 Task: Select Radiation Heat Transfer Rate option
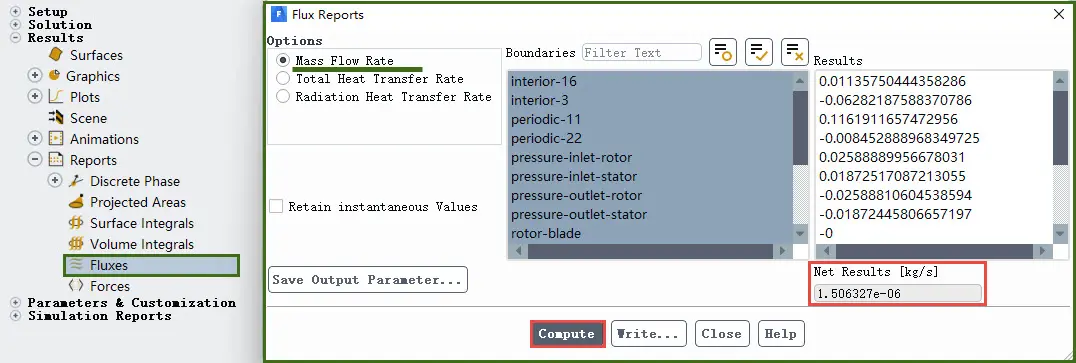[283, 97]
